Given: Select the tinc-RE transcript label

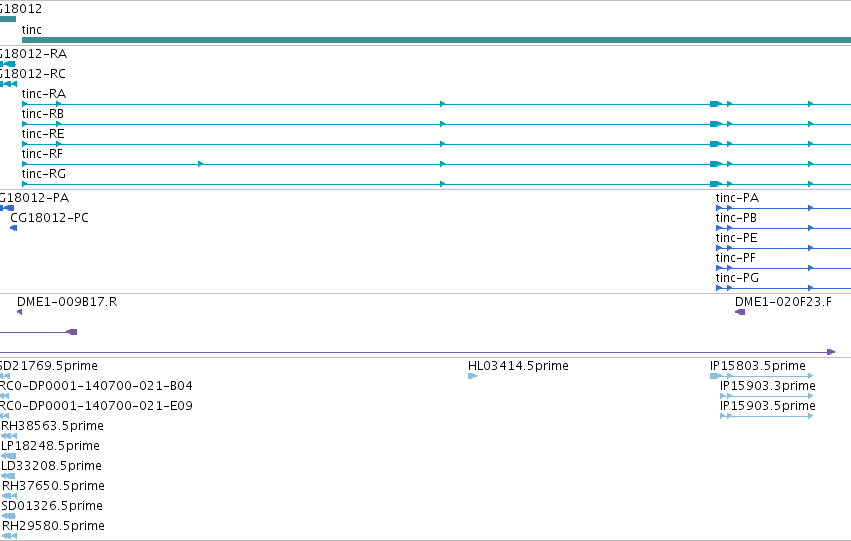Looking at the screenshot, I should 43,134.
